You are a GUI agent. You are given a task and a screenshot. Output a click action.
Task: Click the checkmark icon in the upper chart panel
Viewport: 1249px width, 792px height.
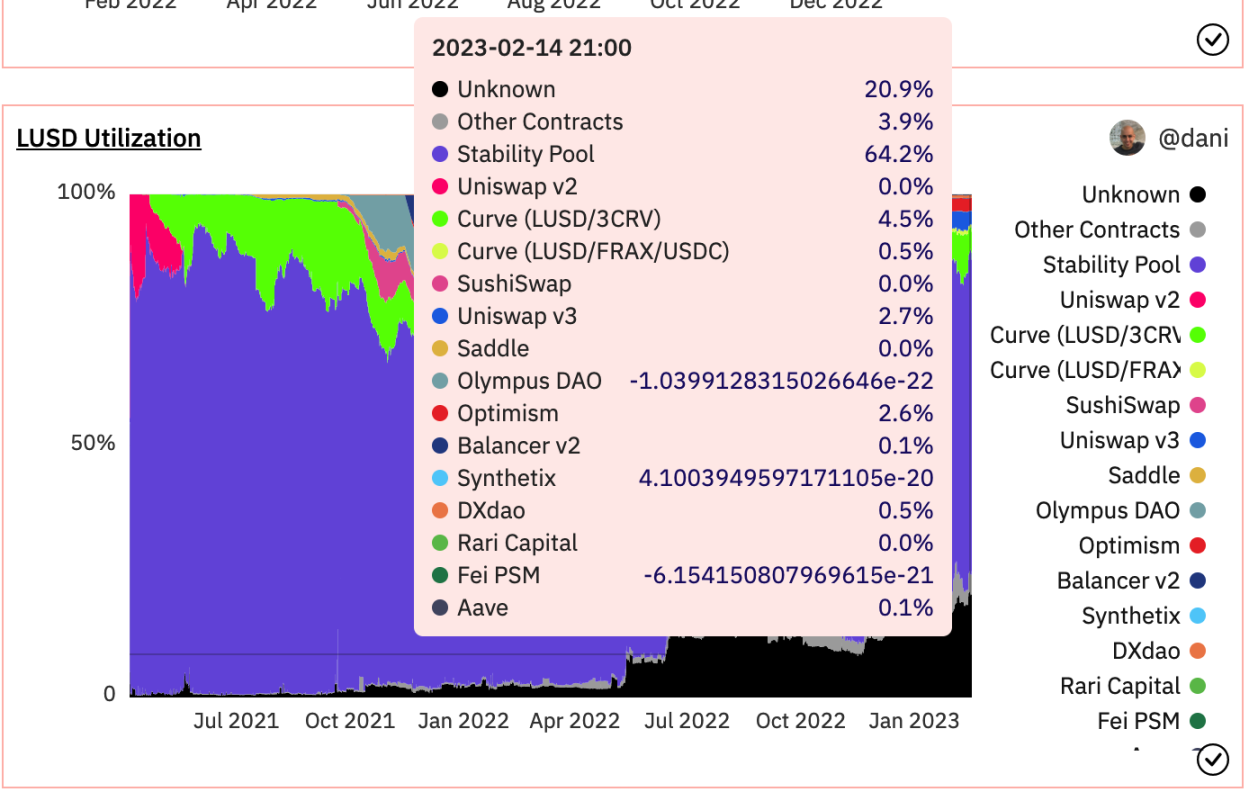click(1212, 39)
